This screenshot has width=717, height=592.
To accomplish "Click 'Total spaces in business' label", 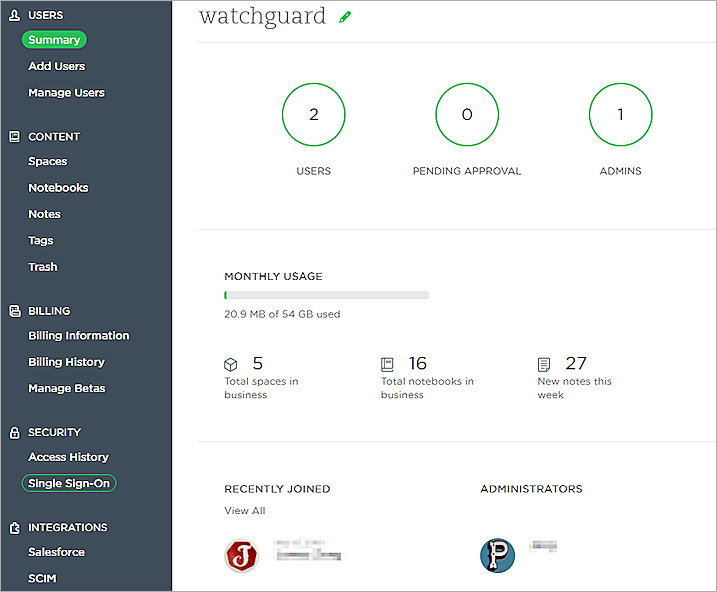I will coord(261,388).
